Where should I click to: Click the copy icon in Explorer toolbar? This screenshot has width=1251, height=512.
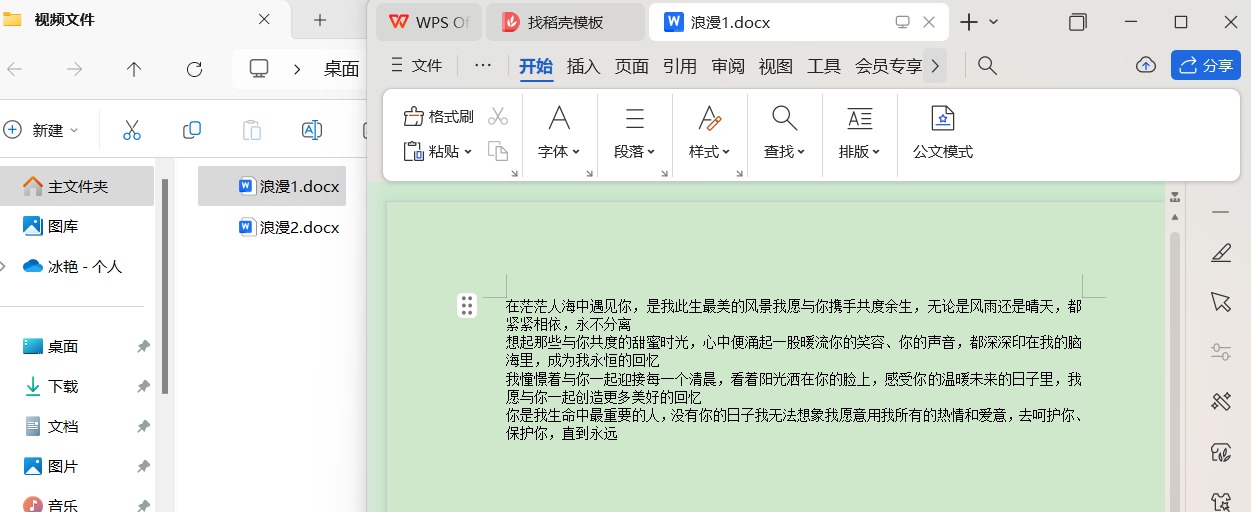pos(192,130)
